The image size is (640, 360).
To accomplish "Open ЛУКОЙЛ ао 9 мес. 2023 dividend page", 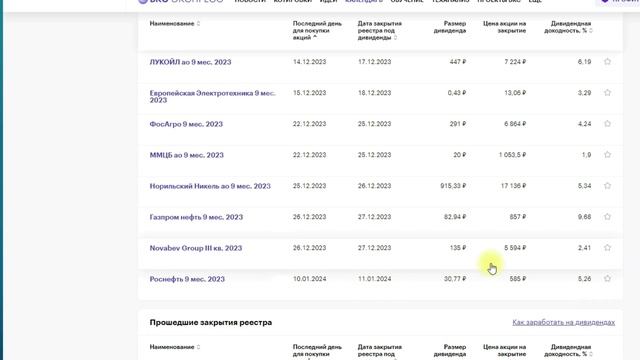I will (190, 62).
